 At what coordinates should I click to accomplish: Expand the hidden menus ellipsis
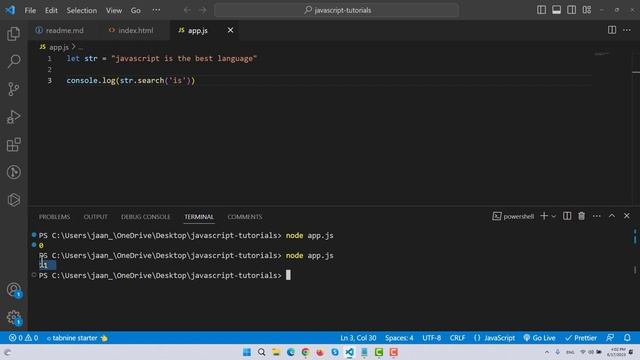click(156, 10)
